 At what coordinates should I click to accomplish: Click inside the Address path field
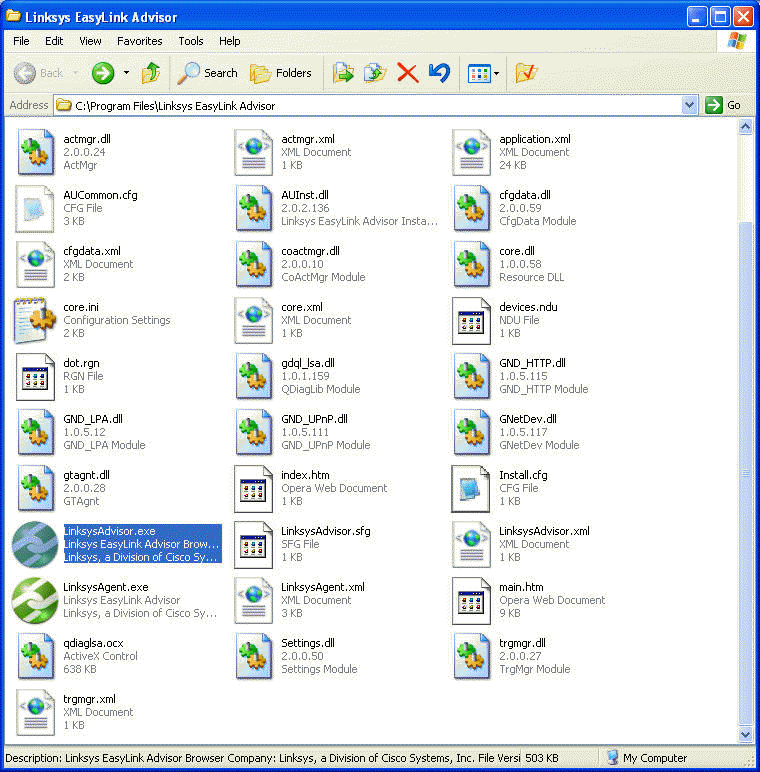370,105
